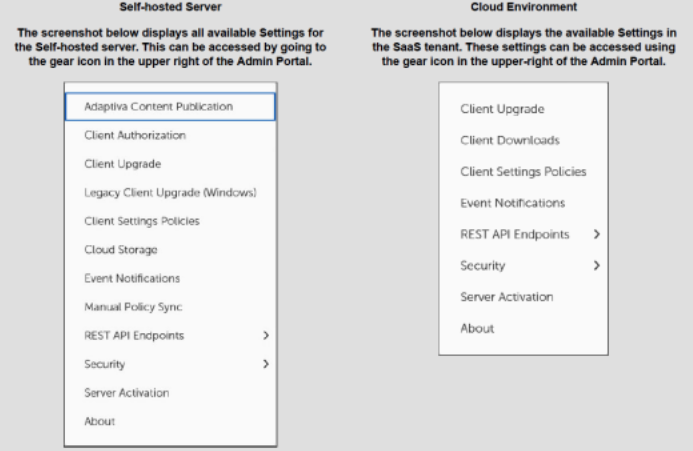Screen dimensions: 693x451
Task: Expand REST API Endpoints chevron in cloud menu
Action: tap(597, 234)
